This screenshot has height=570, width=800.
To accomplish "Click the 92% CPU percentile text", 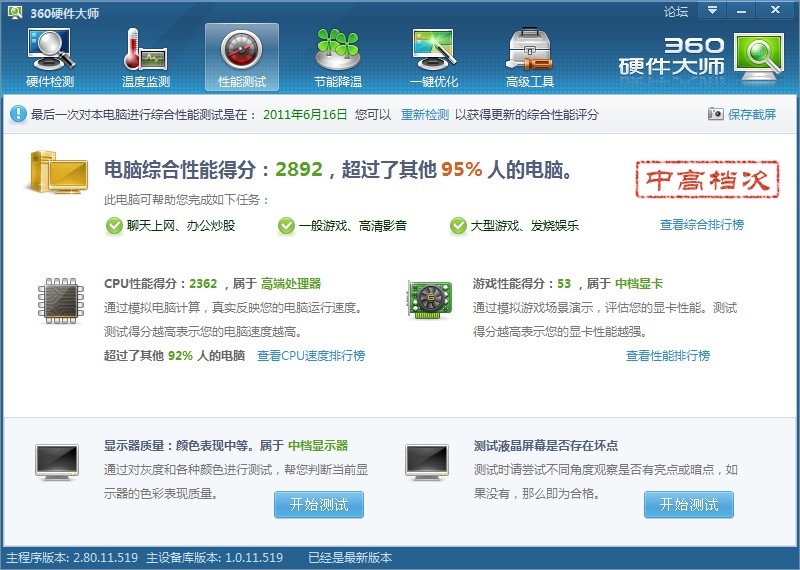I will 180,356.
